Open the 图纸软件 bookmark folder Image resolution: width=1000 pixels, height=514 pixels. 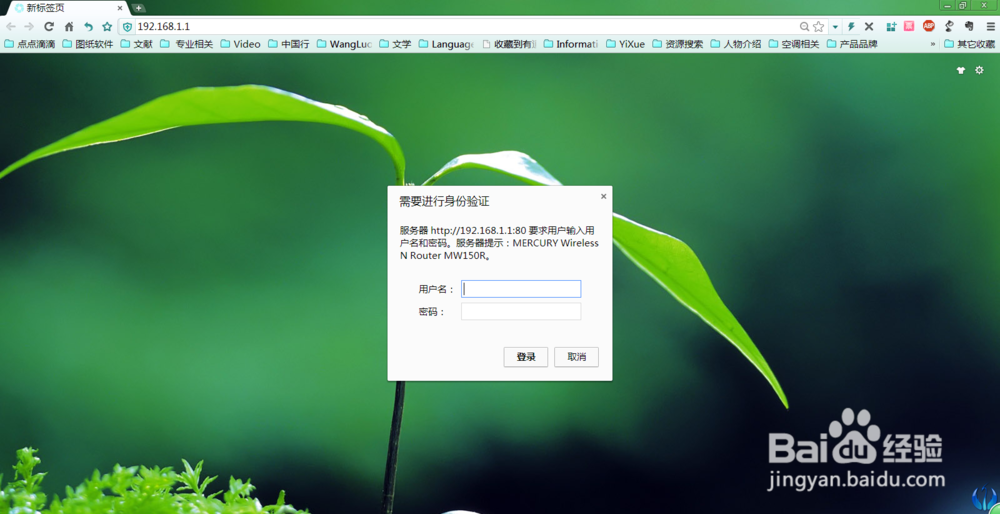(88, 44)
